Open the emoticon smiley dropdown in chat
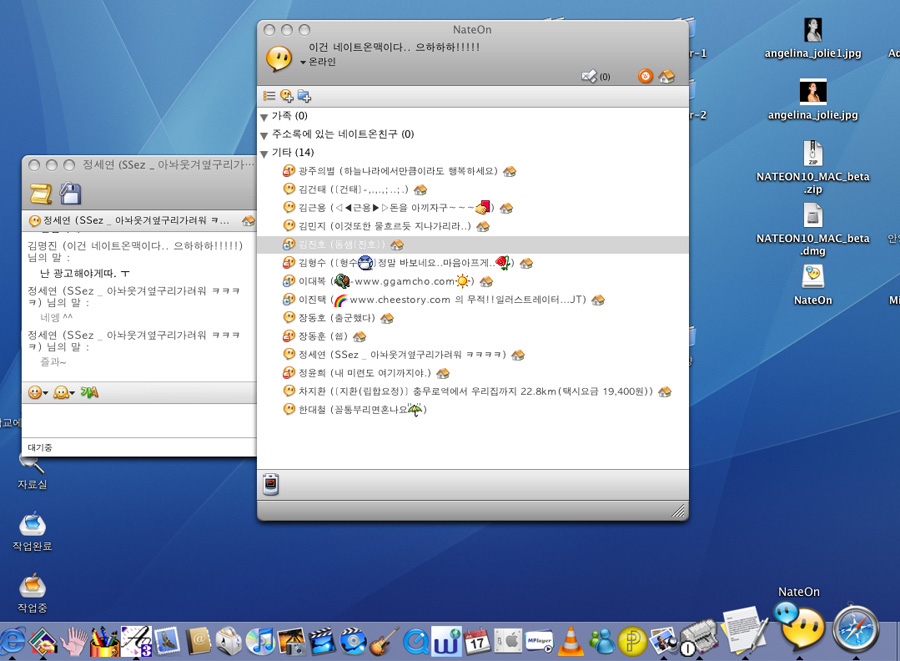 click(38, 392)
